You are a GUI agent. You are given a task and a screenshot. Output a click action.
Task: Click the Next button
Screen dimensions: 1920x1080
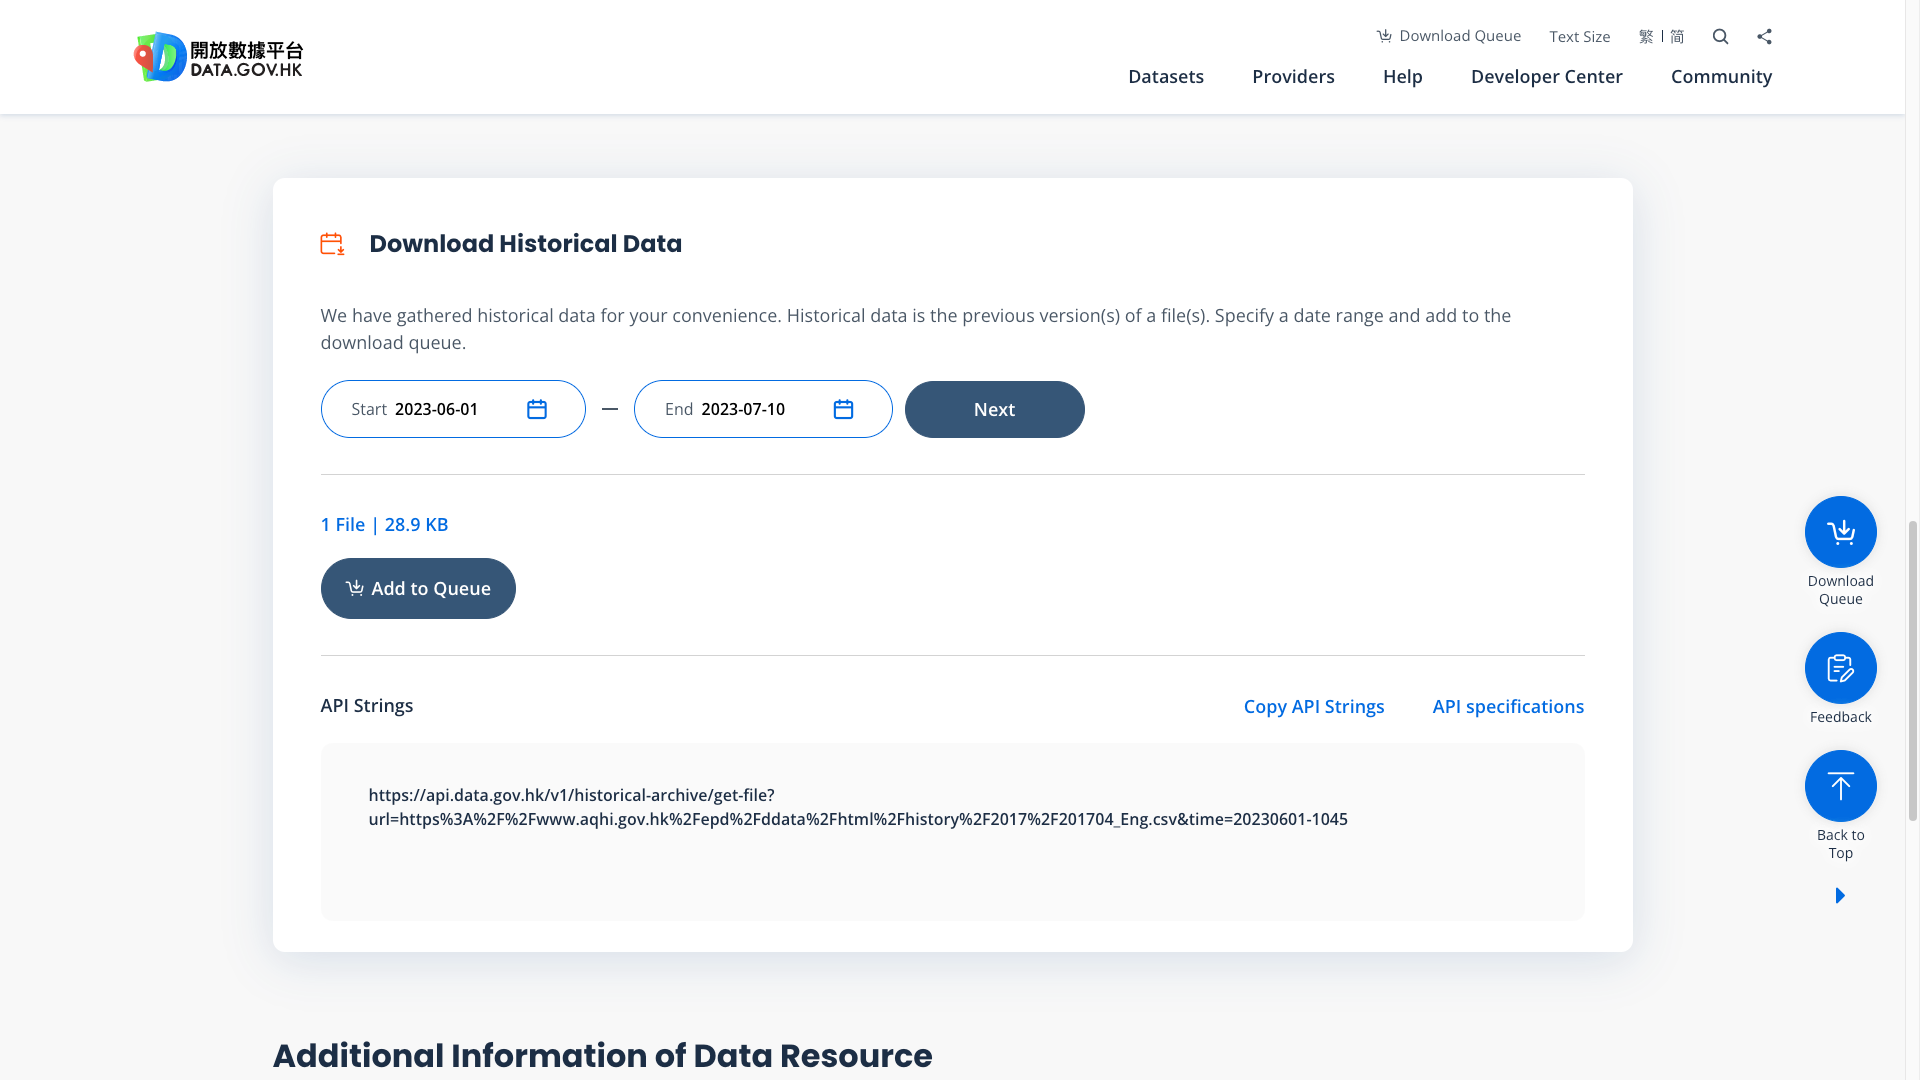coord(994,409)
